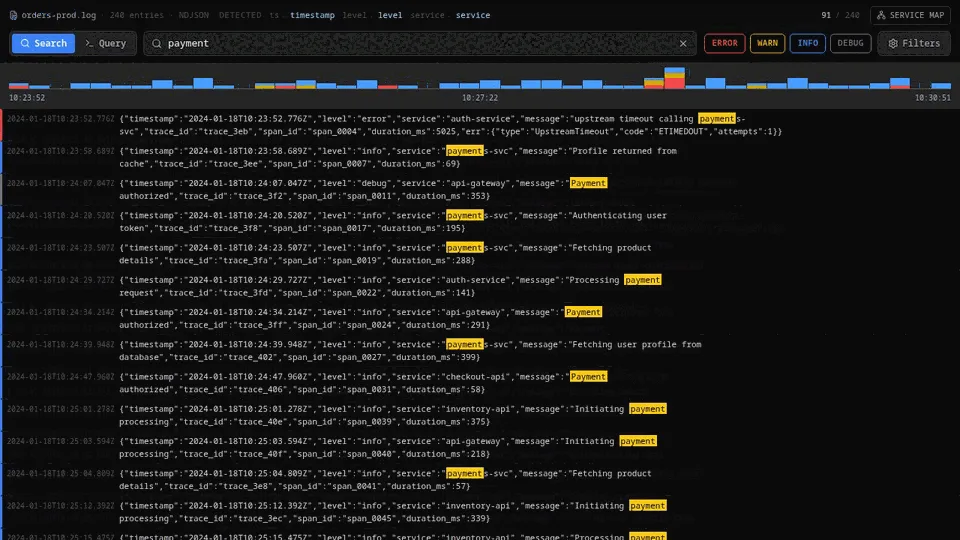
Task: Select the tallest histogram bar with red segment
Action: pos(675,78)
